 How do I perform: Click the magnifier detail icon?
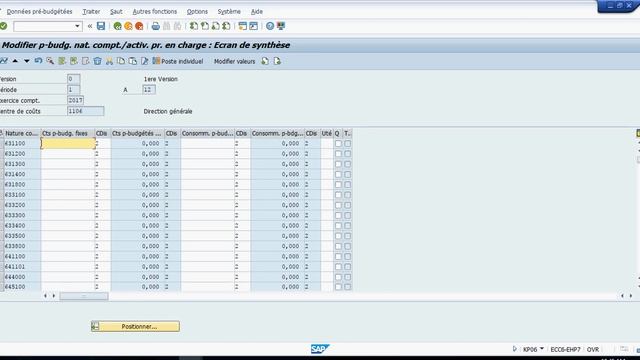coord(50,61)
